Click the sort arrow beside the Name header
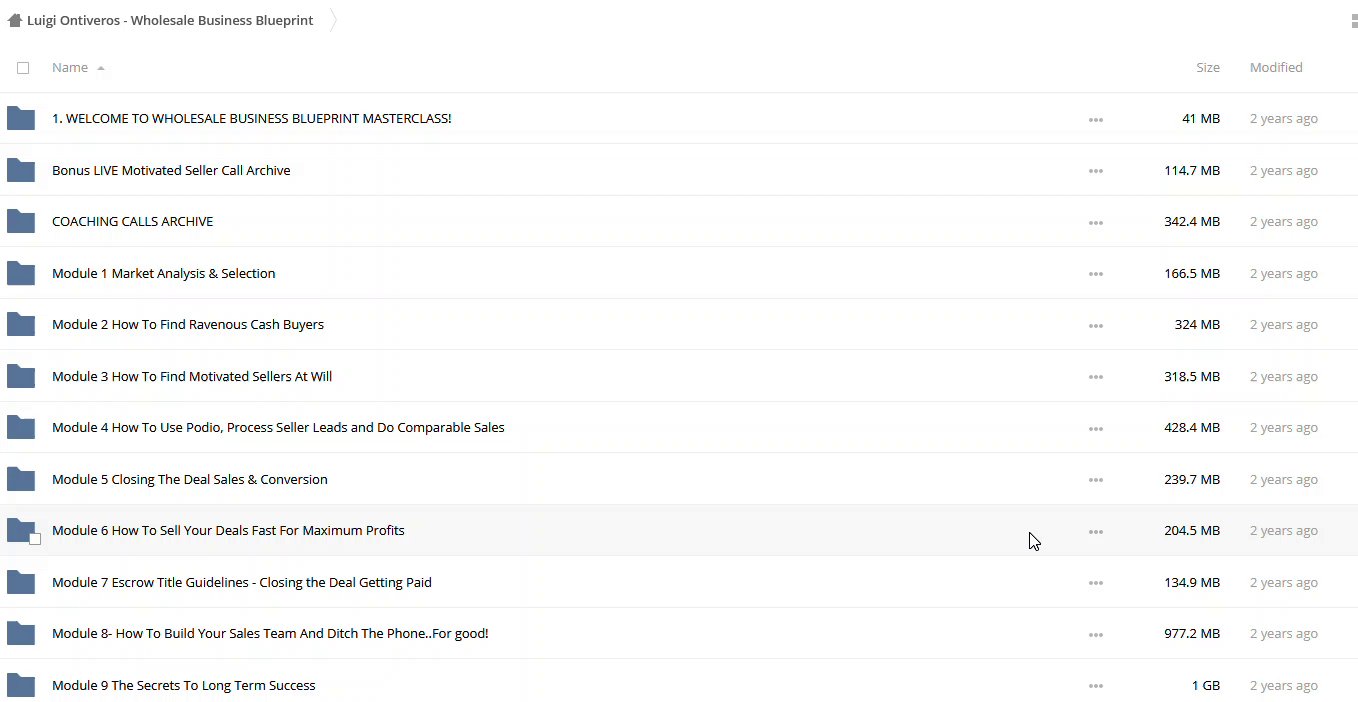The image size is (1358, 702). [101, 68]
